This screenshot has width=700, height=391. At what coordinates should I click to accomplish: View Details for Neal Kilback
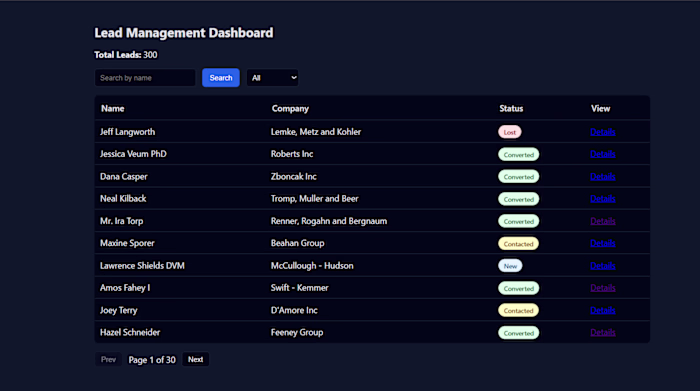[x=603, y=199]
